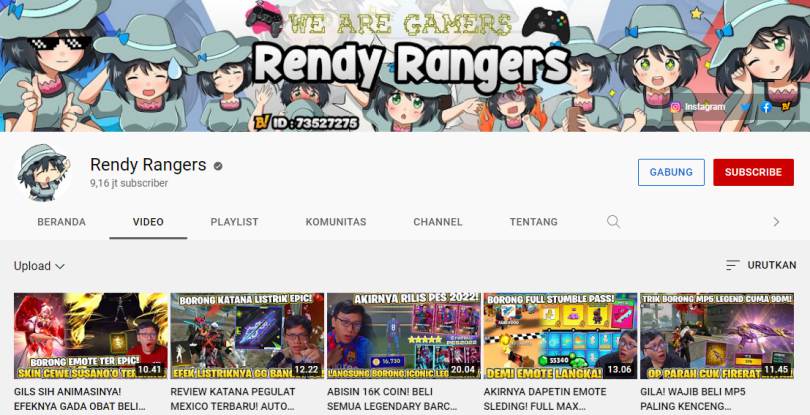810x415 pixels.
Task: Open the Borong Full Stumble Pass thumbnail
Action: point(560,336)
